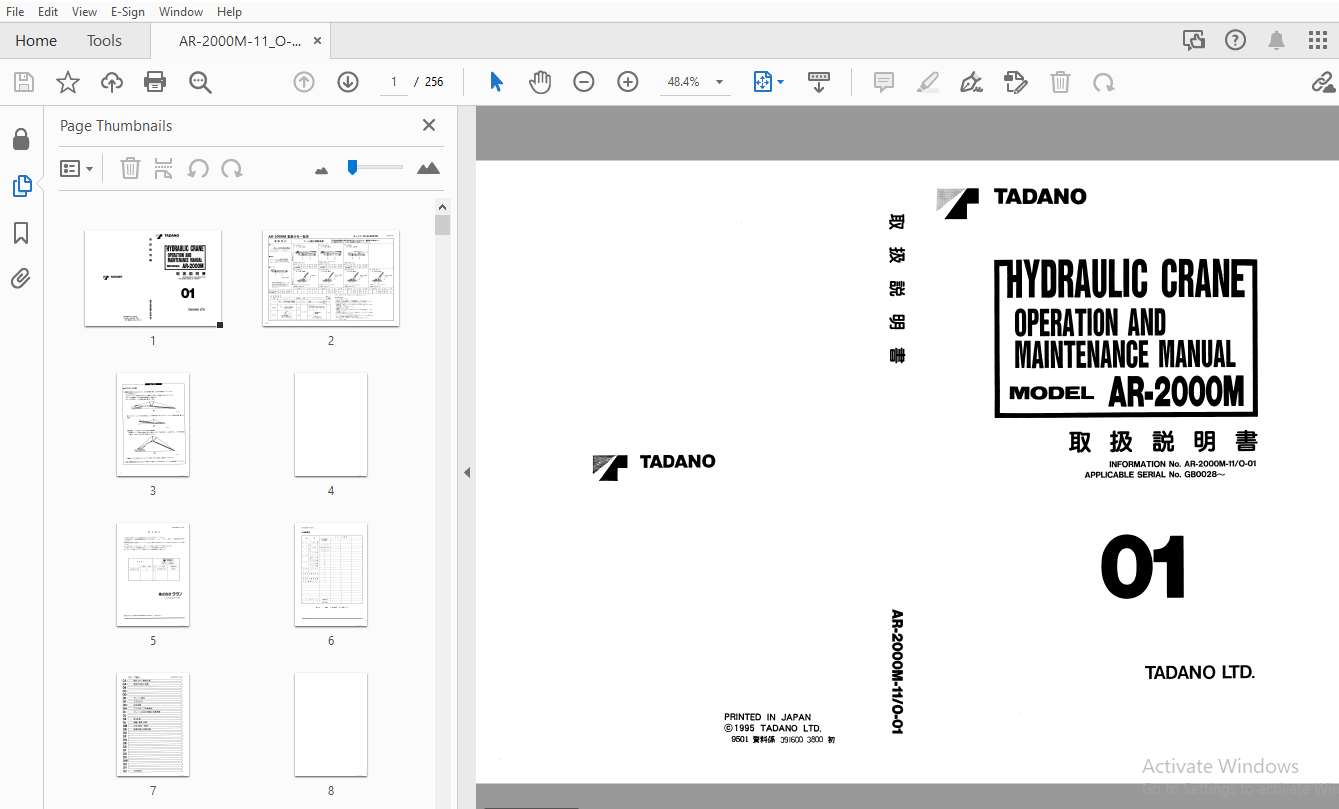The image size is (1339, 809).
Task: Select page 7 thumbnail
Action: click(x=153, y=725)
